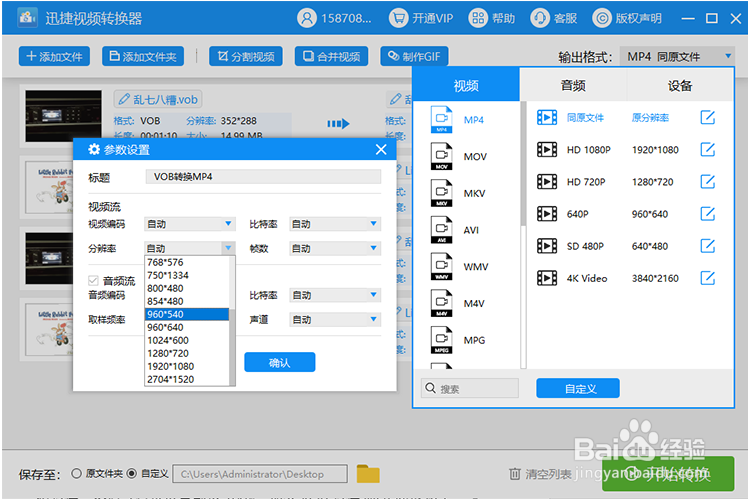The height and width of the screenshot is (499, 748).
Task: Select the 1280*720 resolution value of HD 720P
Action: [652, 182]
